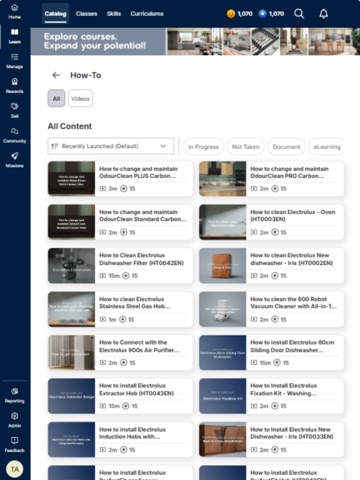Open Clean Electrolux Dishwasher Filter HT0042EN course
This screenshot has height=480, width=360.
[120, 266]
